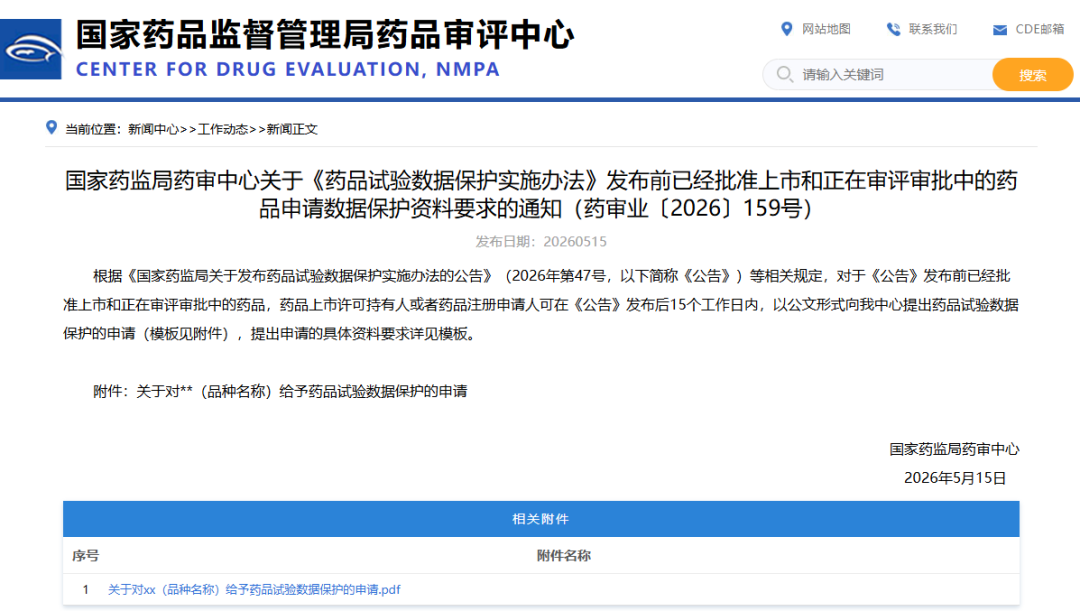Image resolution: width=1080 pixels, height=611 pixels.
Task: Click the phone icon beside 联系我们
Action: [x=893, y=29]
